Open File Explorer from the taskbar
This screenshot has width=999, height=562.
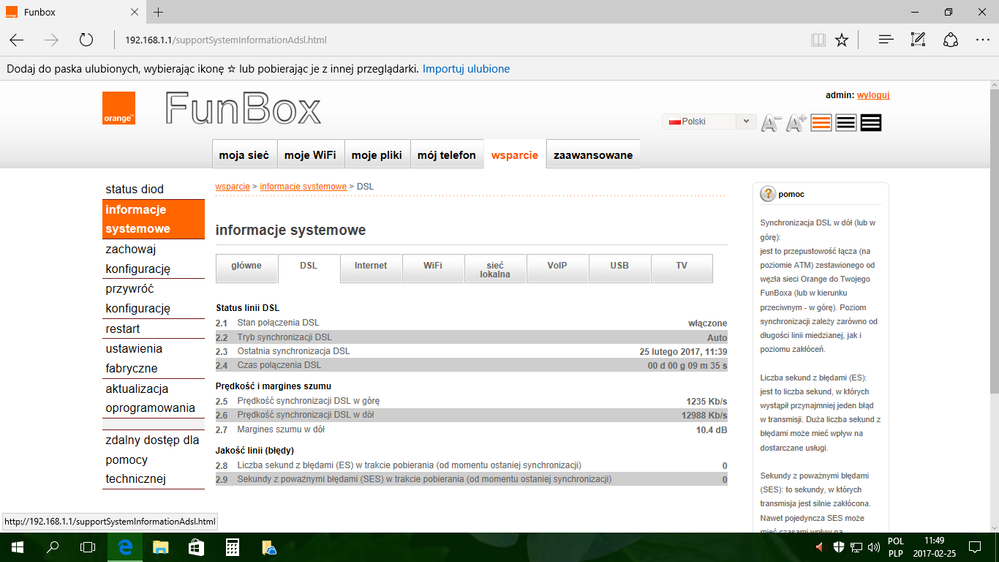pyautogui.click(x=161, y=547)
